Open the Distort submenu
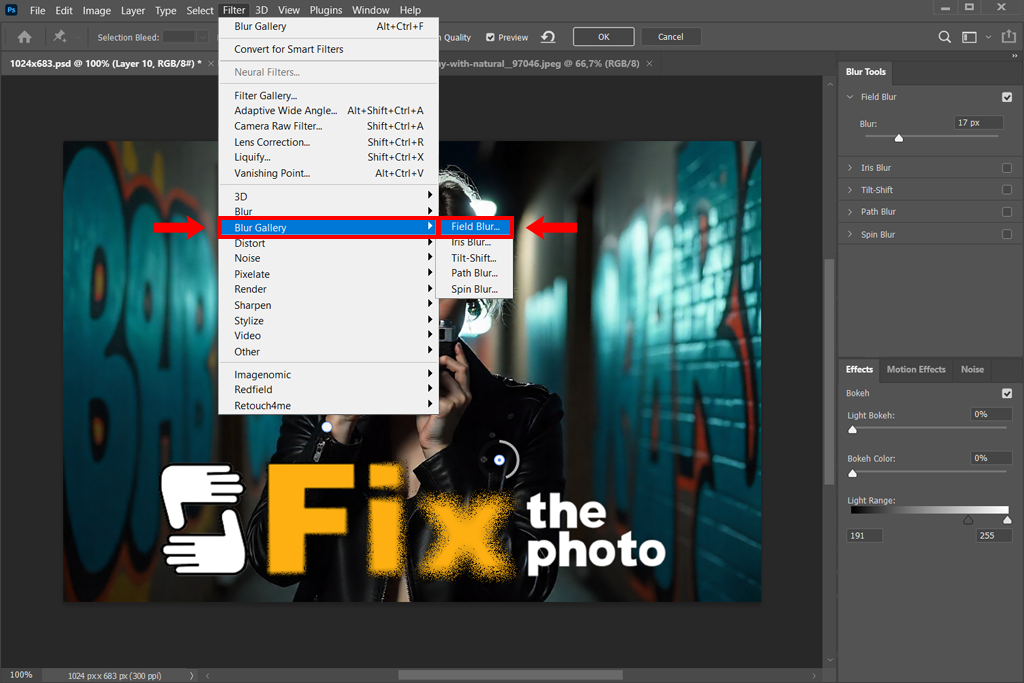This screenshot has height=683, width=1024. click(x=328, y=243)
